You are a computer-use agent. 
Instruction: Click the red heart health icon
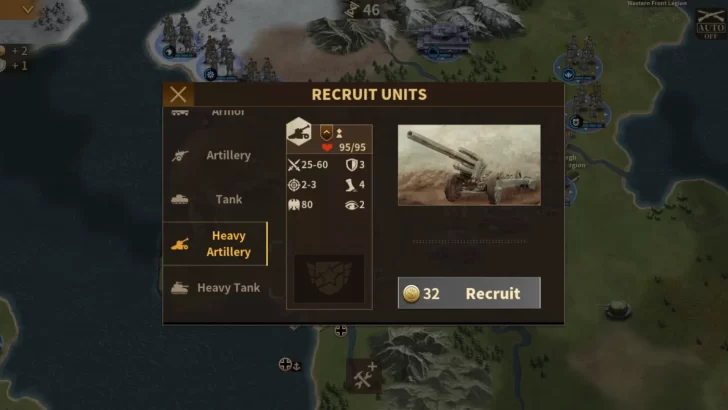pos(327,148)
